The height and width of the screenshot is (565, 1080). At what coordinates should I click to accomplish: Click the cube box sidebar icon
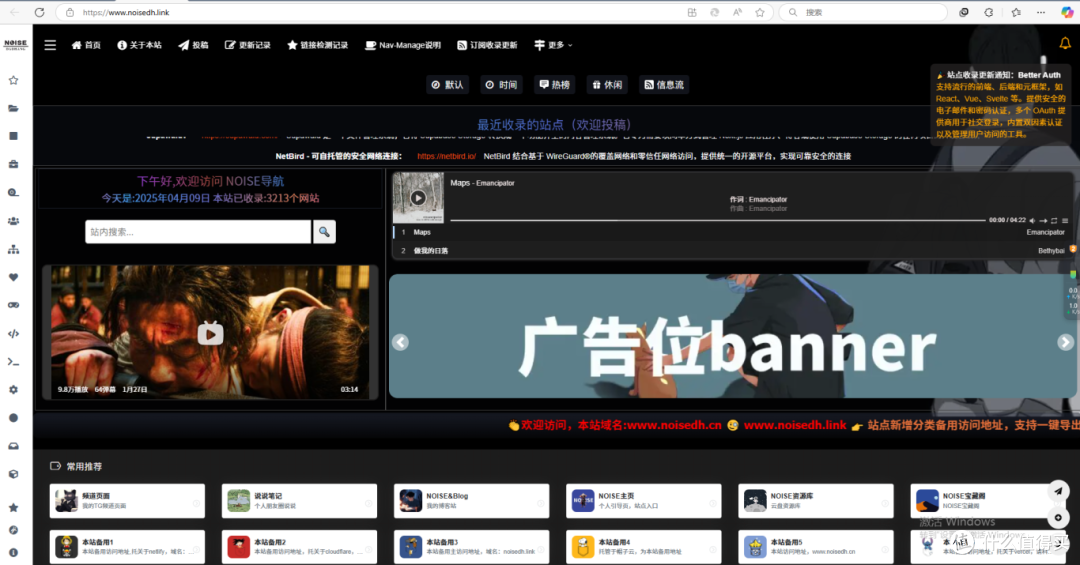point(13,474)
